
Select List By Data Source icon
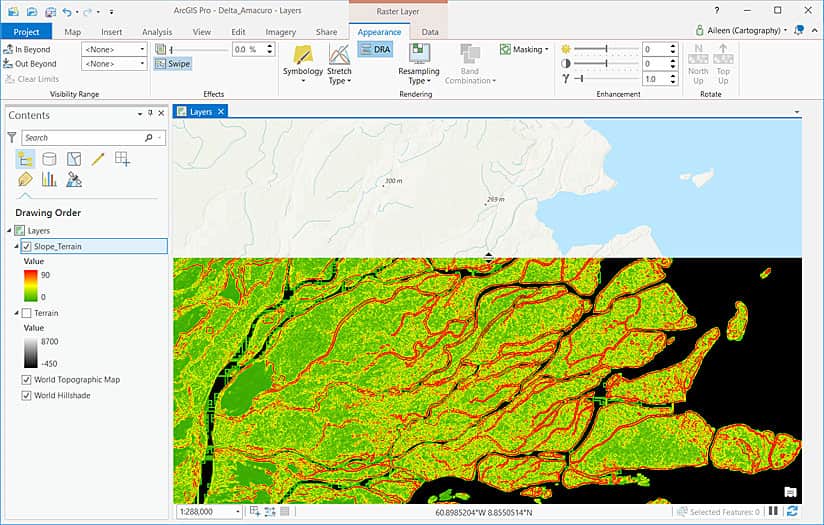tap(49, 159)
